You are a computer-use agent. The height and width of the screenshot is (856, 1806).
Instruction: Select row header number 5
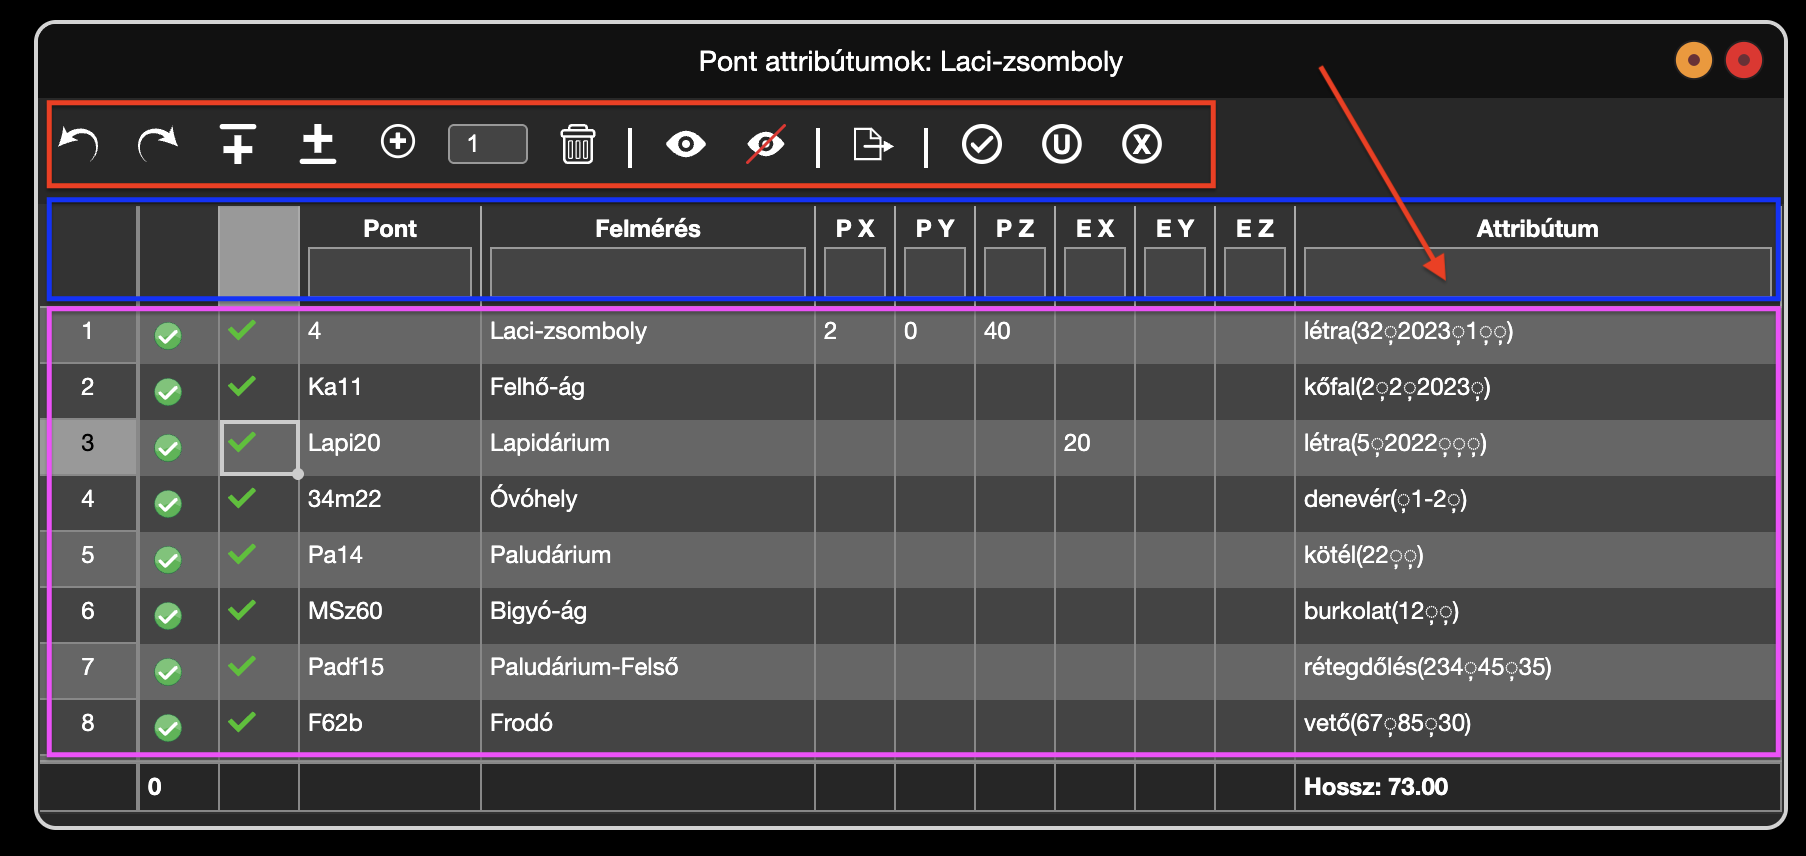point(88,555)
